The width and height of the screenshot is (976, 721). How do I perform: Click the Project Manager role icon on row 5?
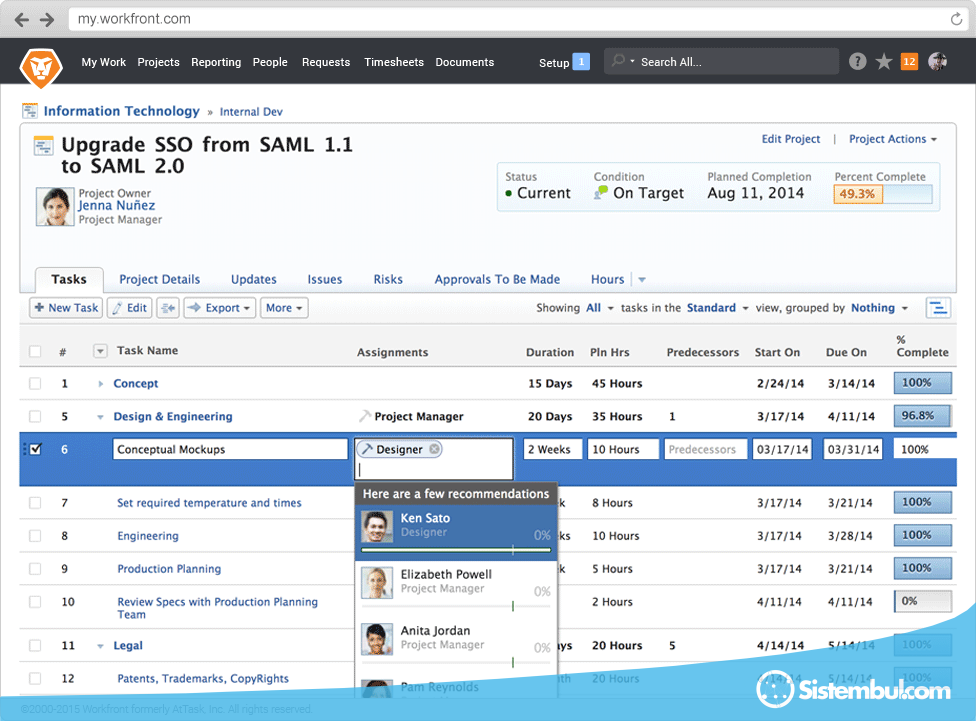point(365,416)
